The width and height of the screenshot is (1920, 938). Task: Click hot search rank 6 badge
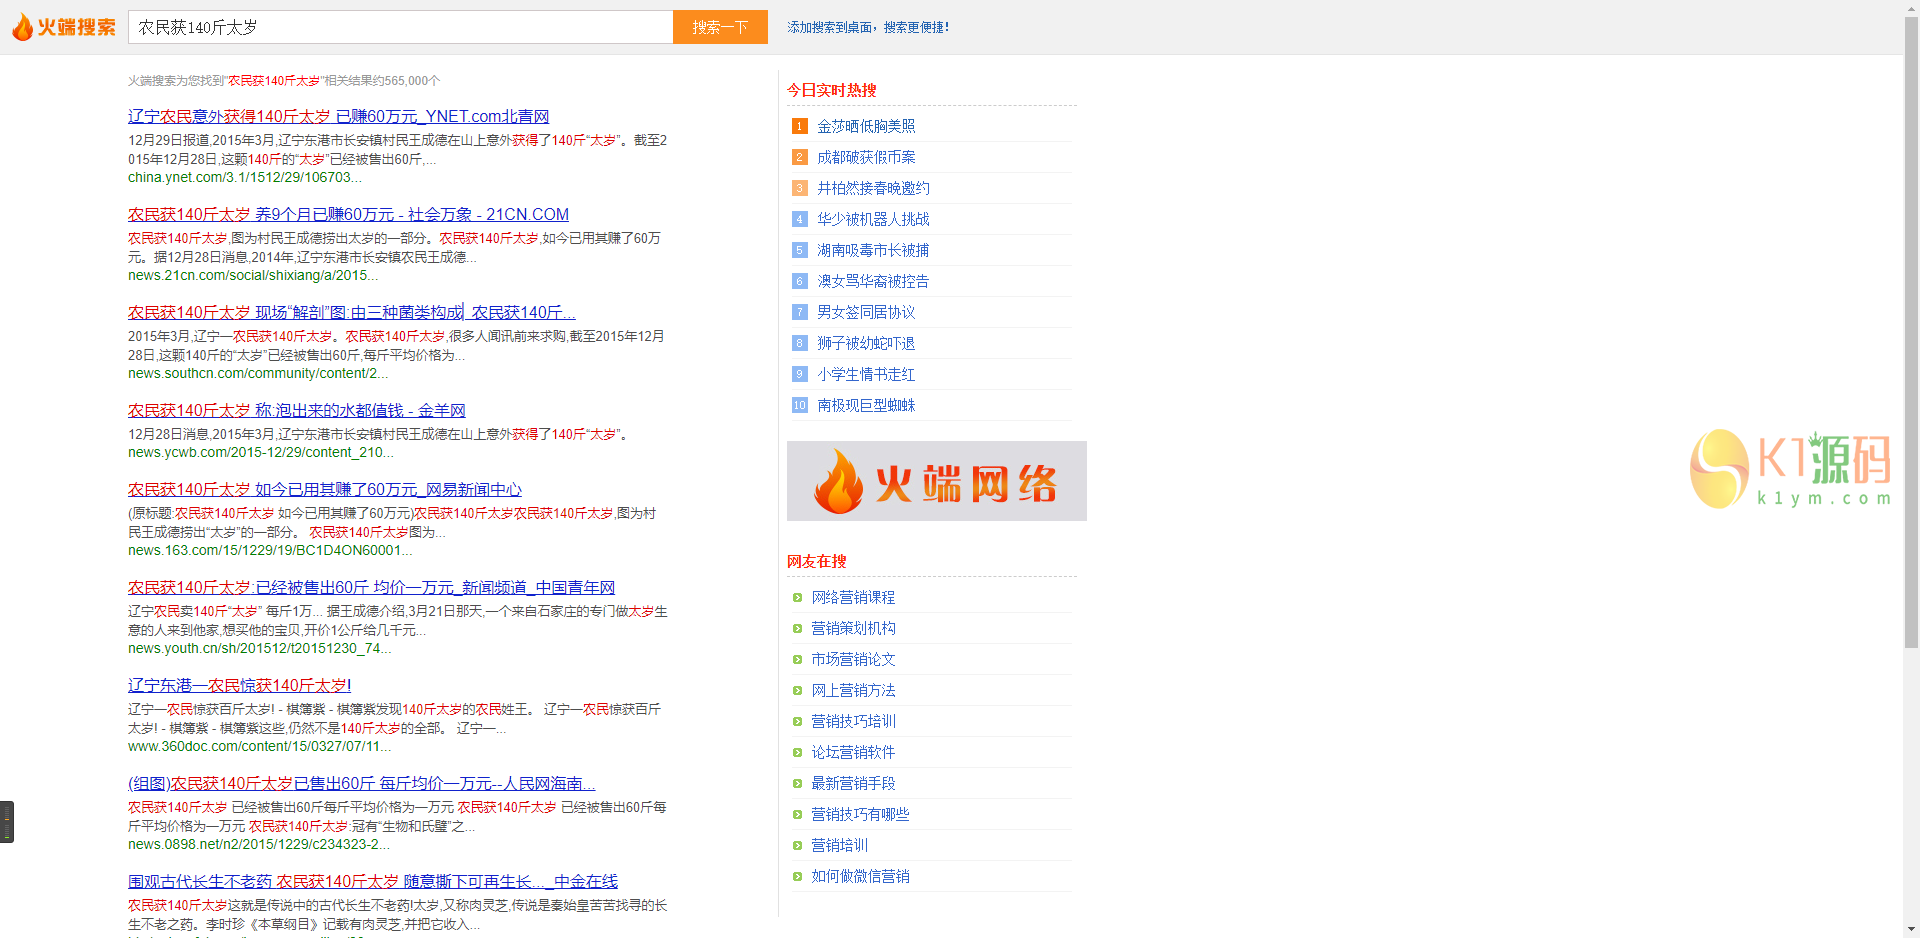tap(799, 281)
